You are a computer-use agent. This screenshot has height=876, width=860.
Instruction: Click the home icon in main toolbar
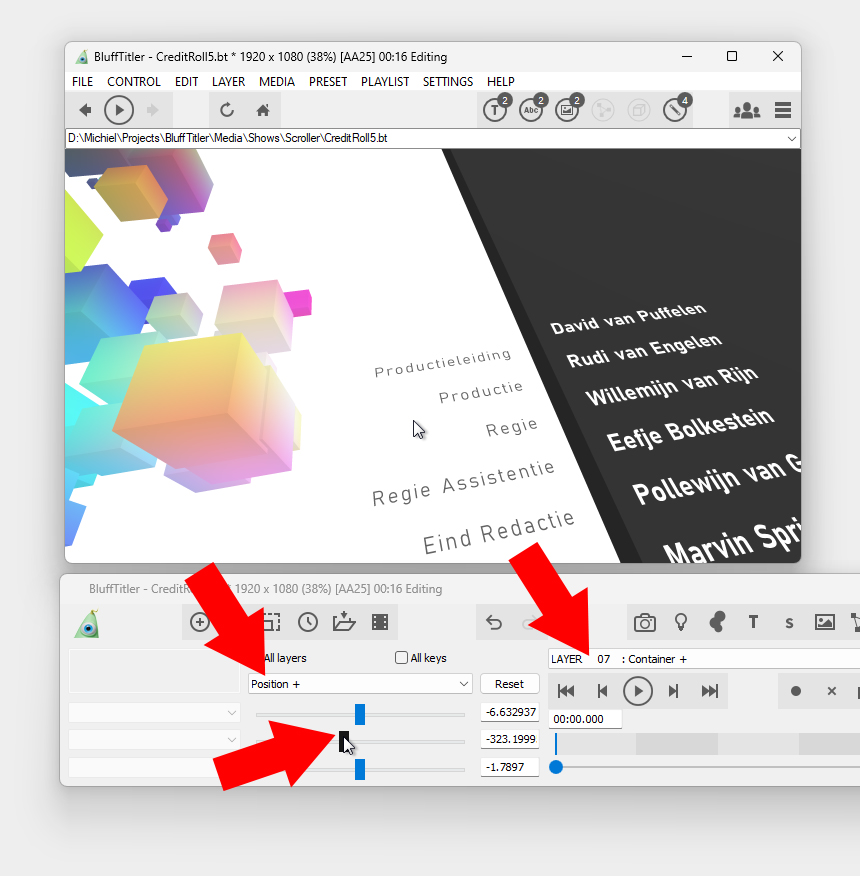(x=263, y=110)
